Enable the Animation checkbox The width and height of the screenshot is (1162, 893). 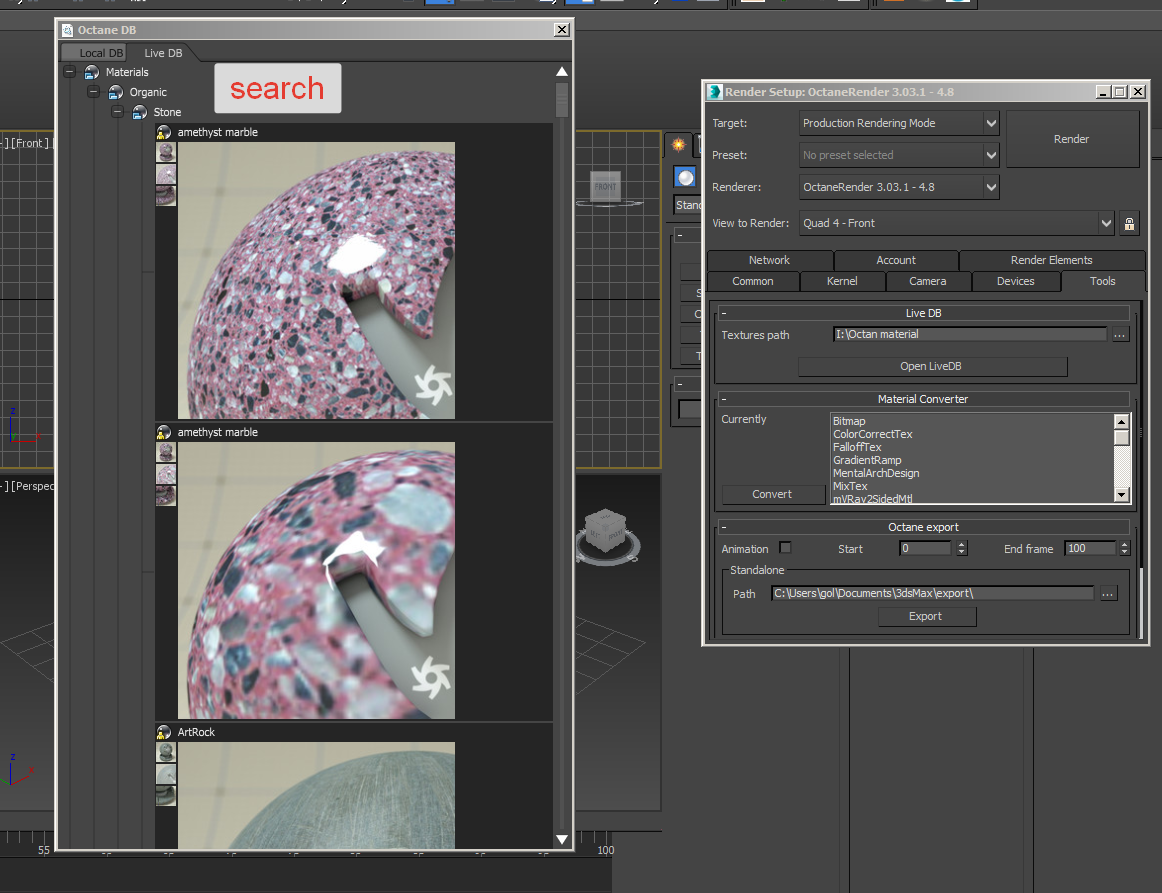(786, 548)
